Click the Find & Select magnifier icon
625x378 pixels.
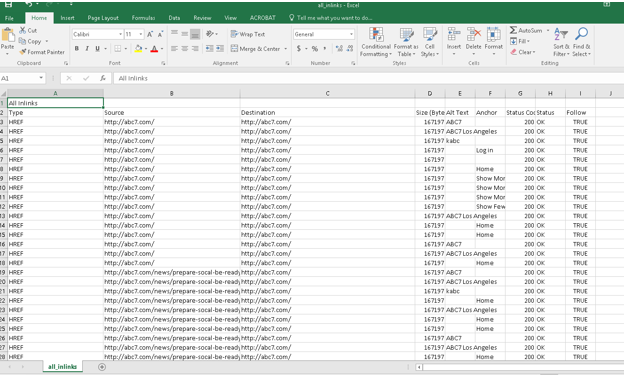[582, 34]
